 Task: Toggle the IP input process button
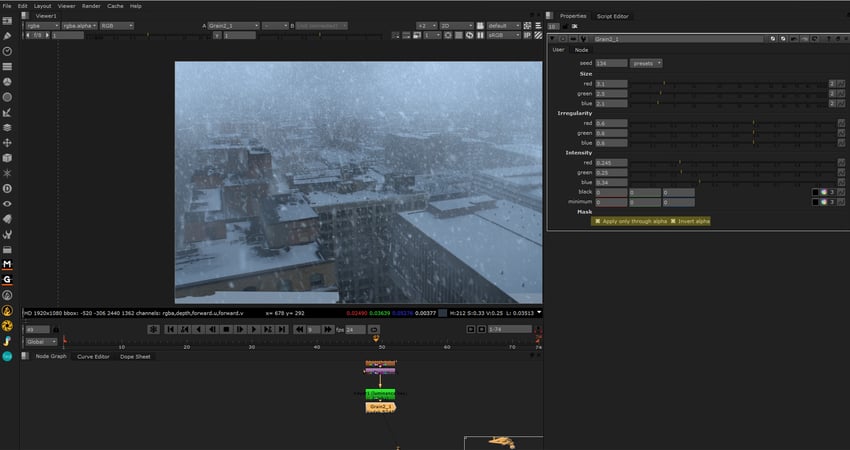tap(527, 35)
